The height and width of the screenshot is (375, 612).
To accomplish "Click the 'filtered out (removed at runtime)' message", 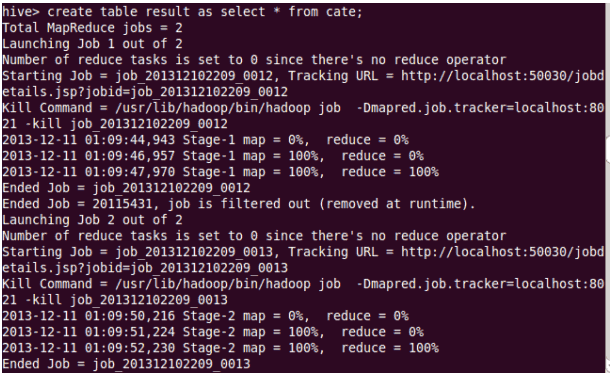I will coord(348,204).
